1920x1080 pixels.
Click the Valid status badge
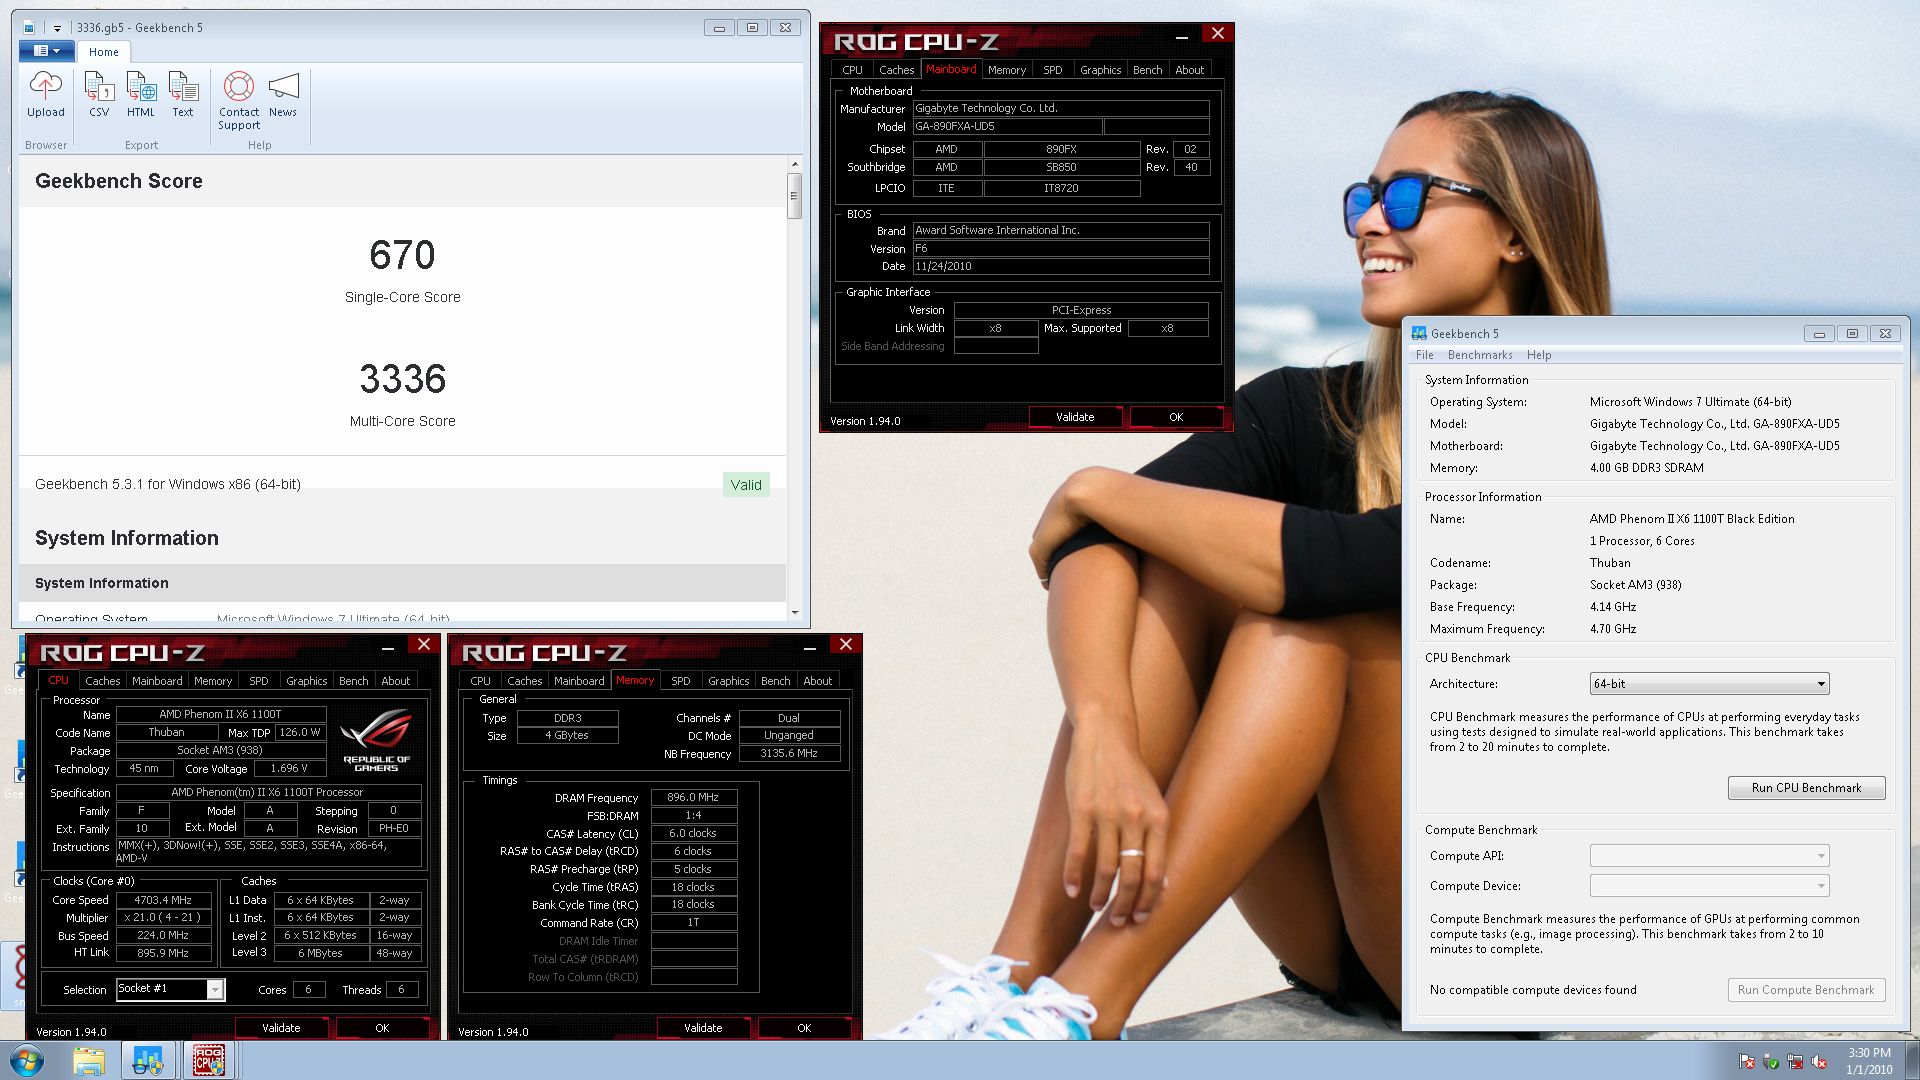746,485
